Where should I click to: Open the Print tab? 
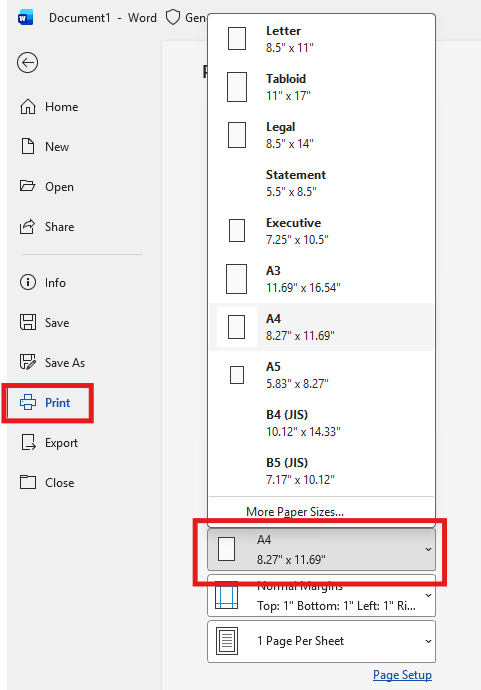click(48, 403)
